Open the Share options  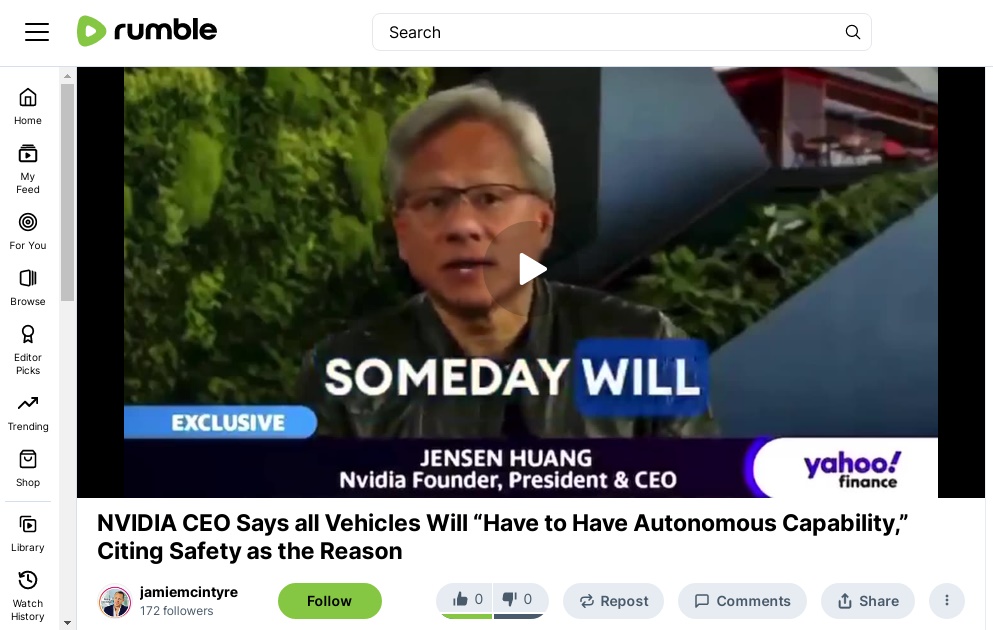868,601
